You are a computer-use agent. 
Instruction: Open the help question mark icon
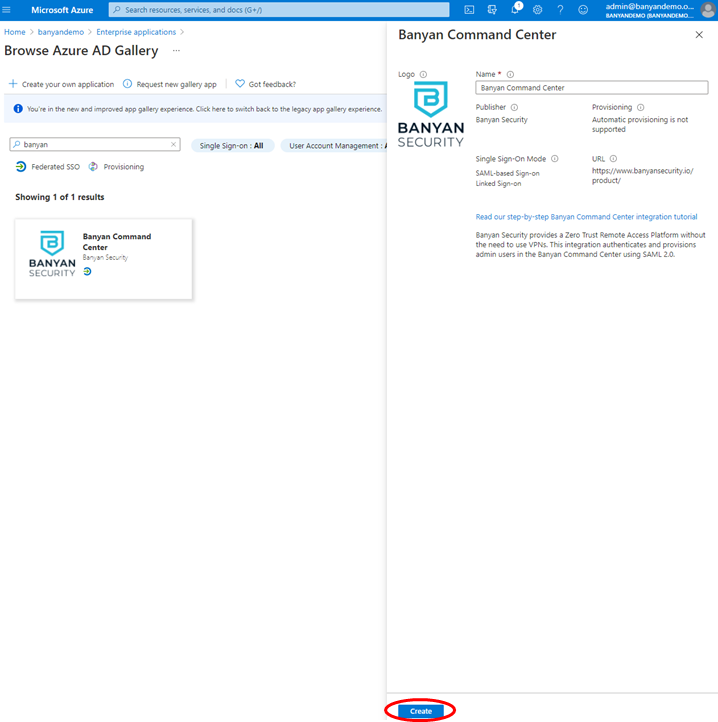[560, 10]
